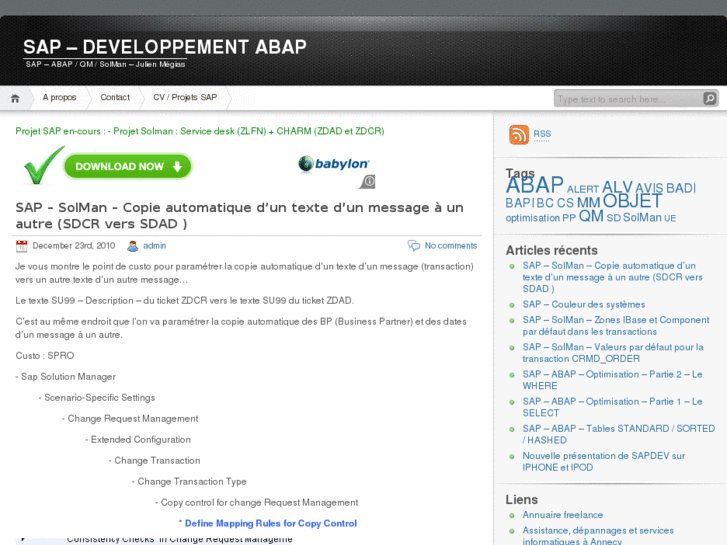Click the green checkmark ad image
The height and width of the screenshot is (545, 727).
[x=44, y=165]
